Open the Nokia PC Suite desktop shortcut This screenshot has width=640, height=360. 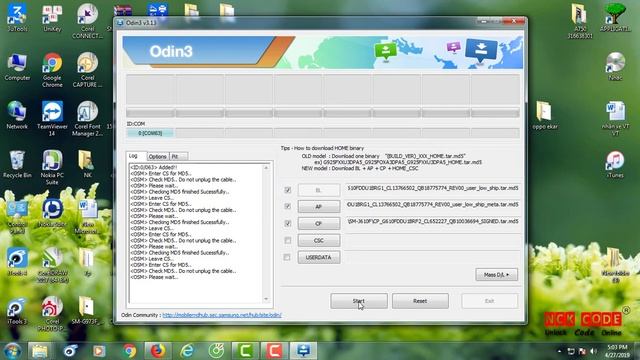52,167
